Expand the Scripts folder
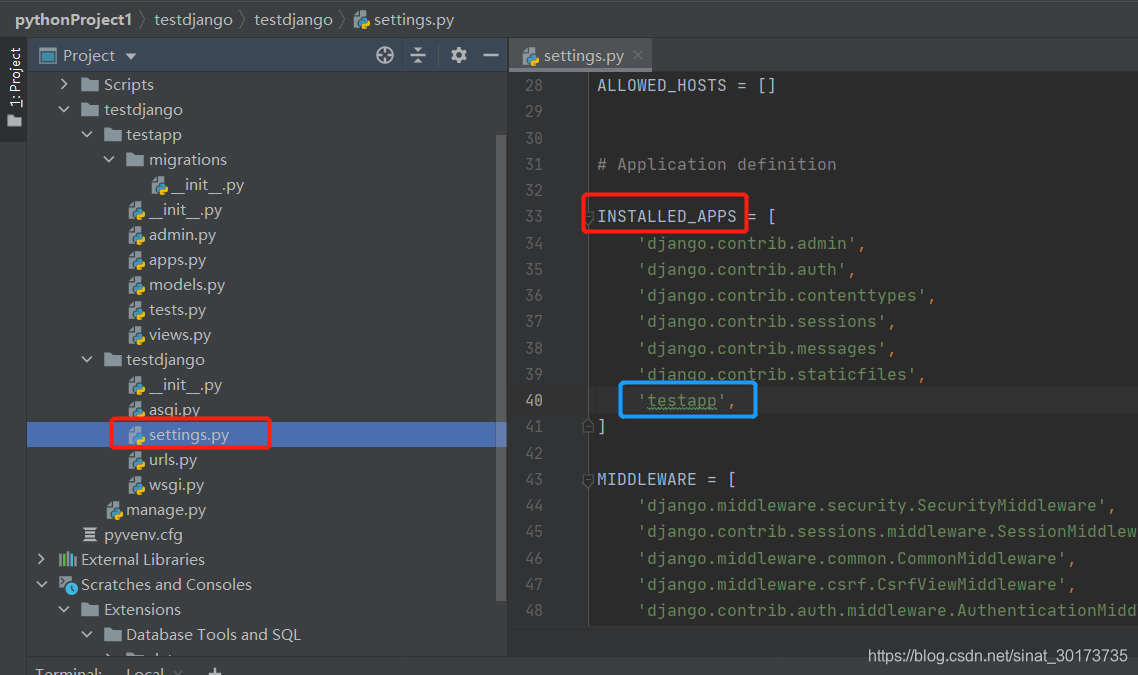 (x=63, y=84)
